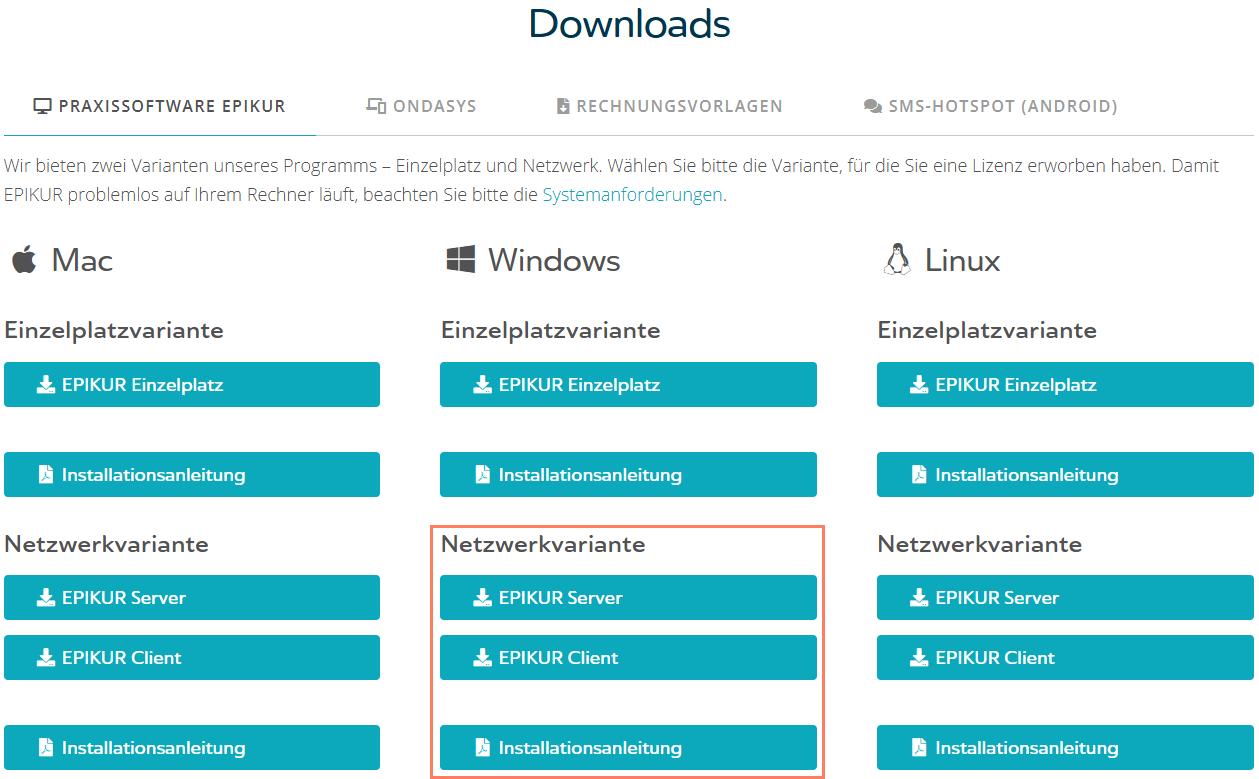The image size is (1259, 779).
Task: Click the file icon on Rechnungsvorlagen tab
Action: [x=563, y=106]
